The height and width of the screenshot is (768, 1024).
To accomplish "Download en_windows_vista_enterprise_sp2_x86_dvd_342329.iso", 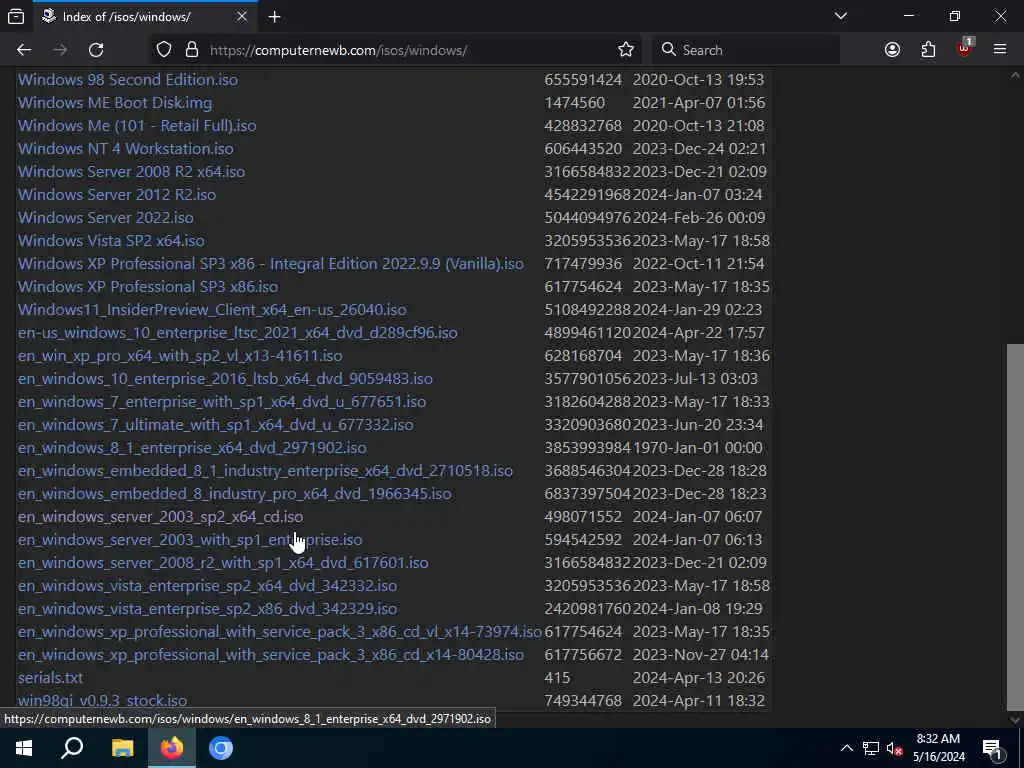I will point(207,608).
